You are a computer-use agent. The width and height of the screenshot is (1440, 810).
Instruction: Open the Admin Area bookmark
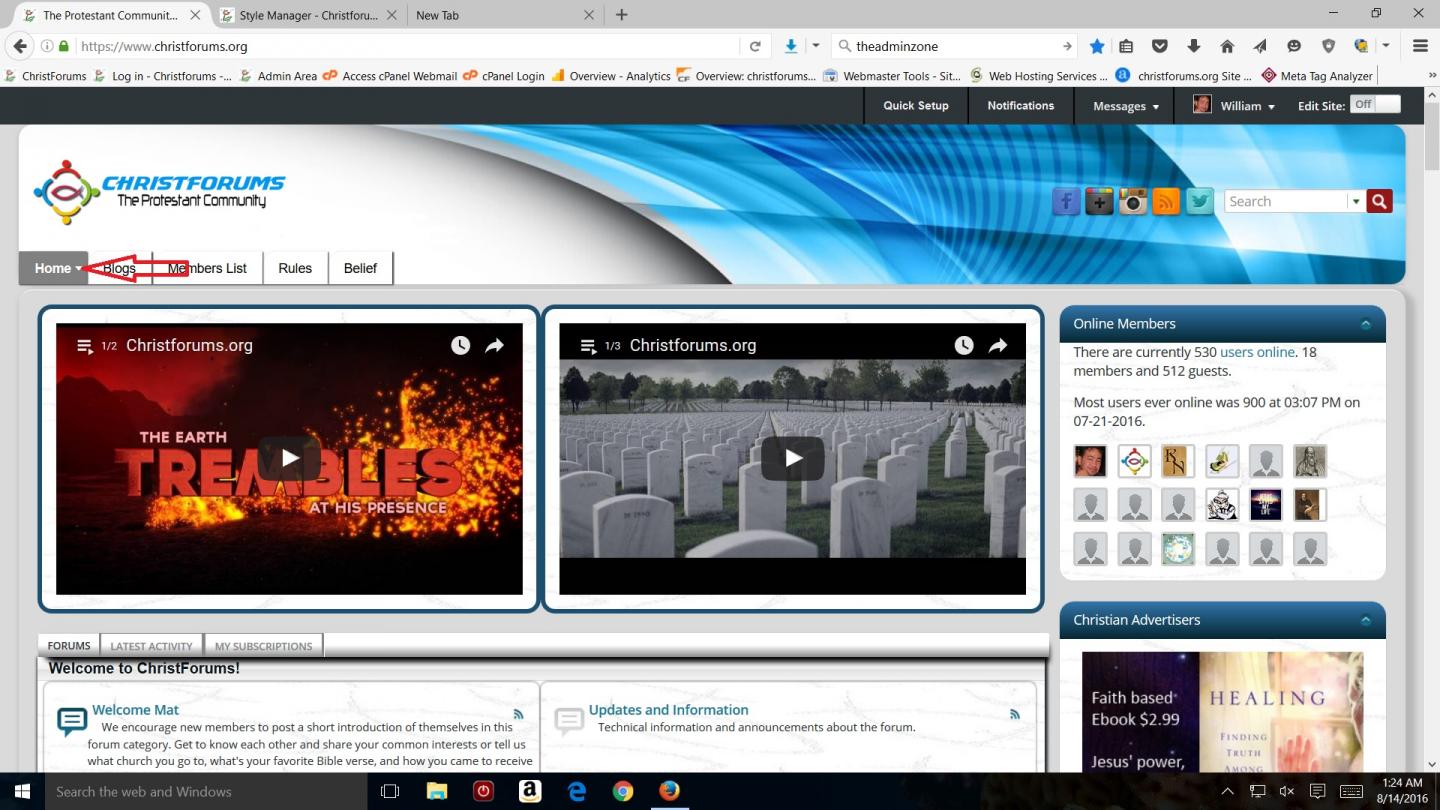279,76
